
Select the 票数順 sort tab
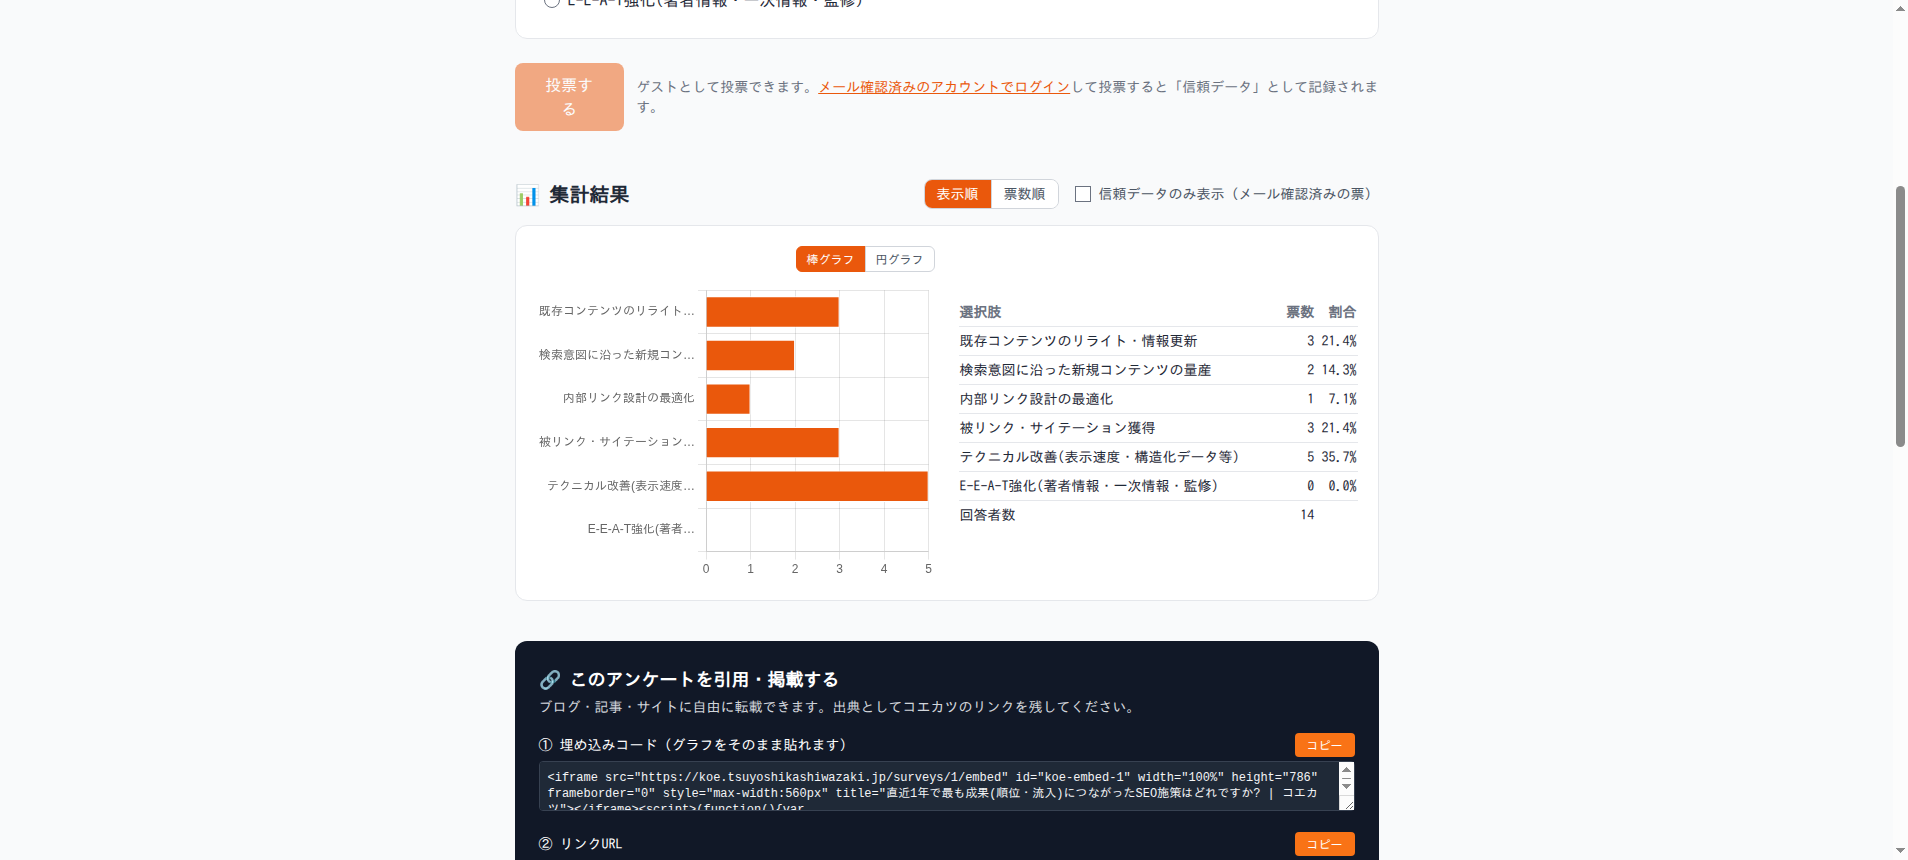(x=1024, y=194)
